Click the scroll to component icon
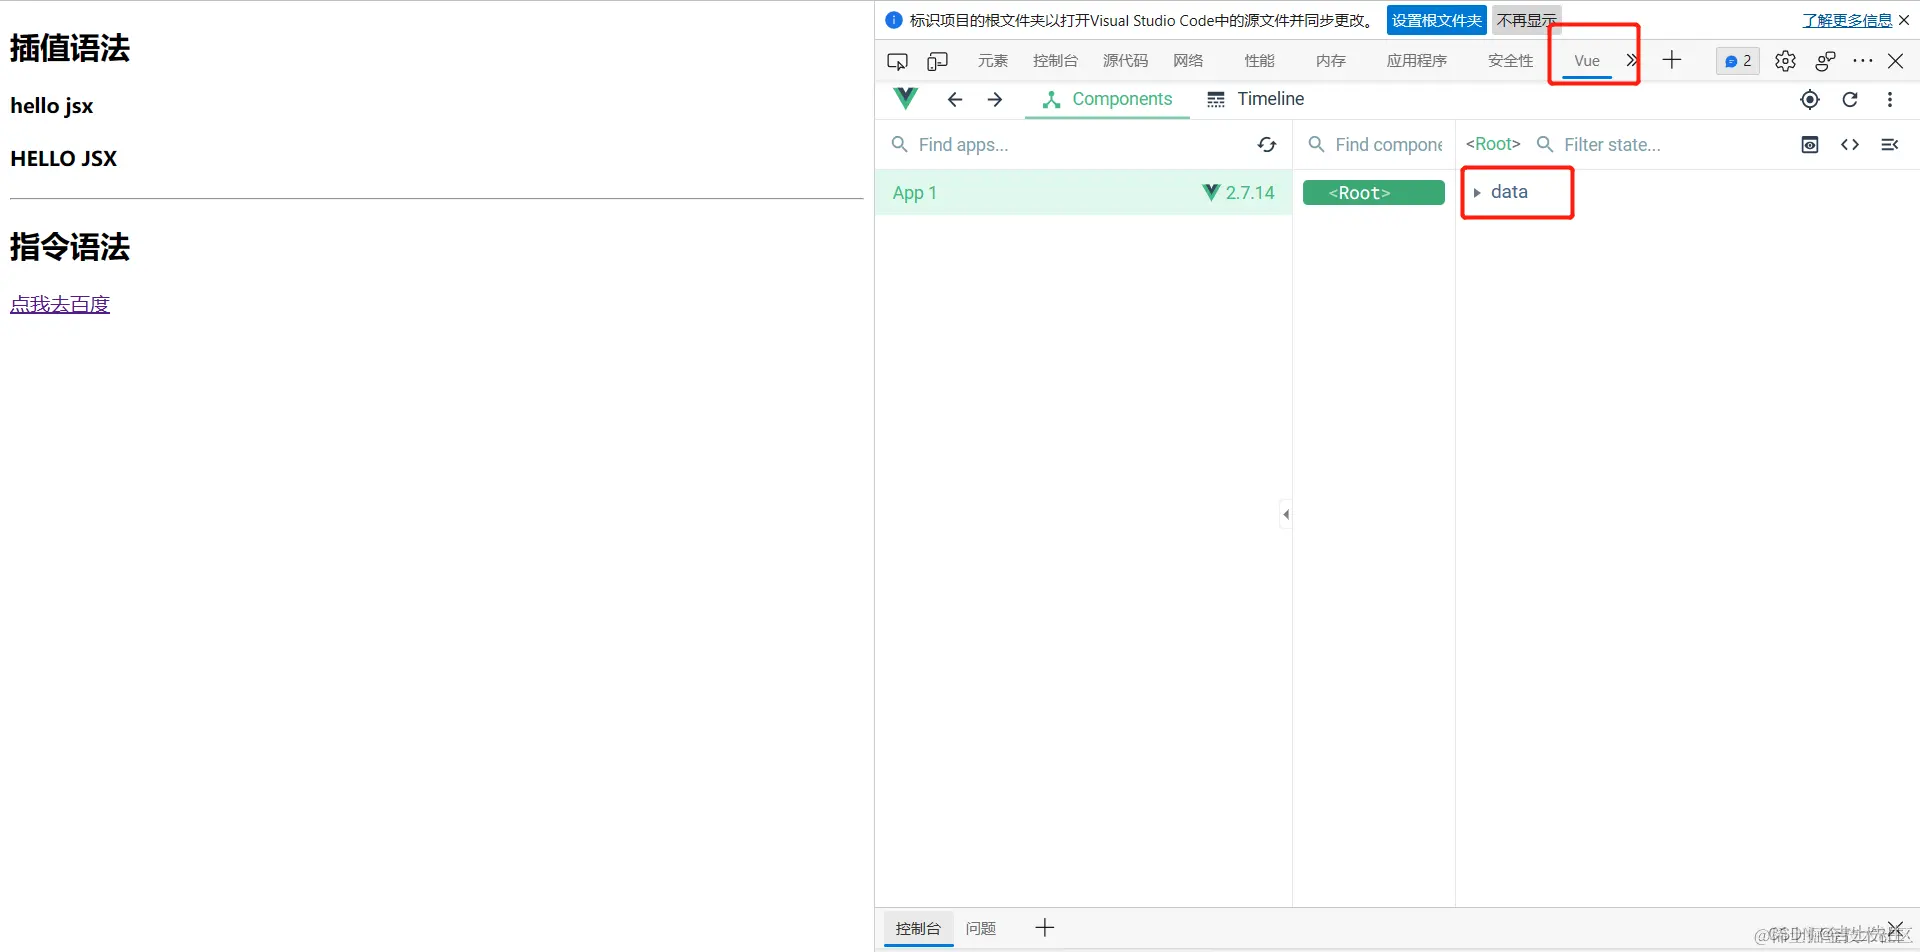 (1810, 145)
